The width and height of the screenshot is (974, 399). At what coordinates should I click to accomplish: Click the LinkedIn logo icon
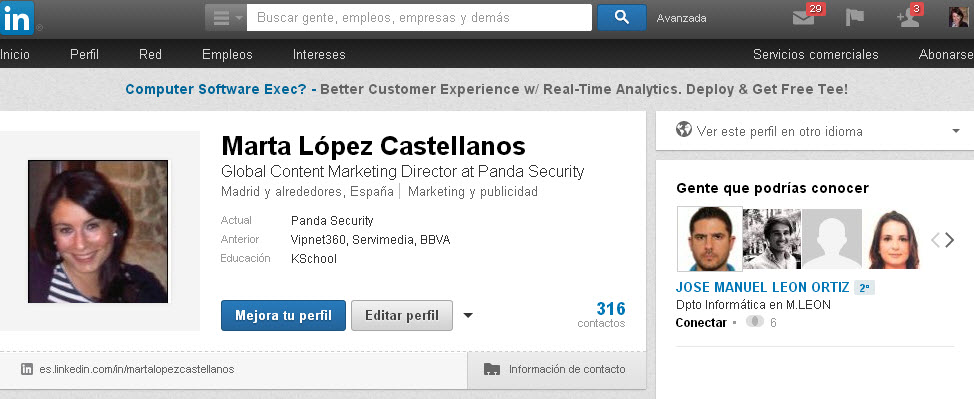(17, 17)
